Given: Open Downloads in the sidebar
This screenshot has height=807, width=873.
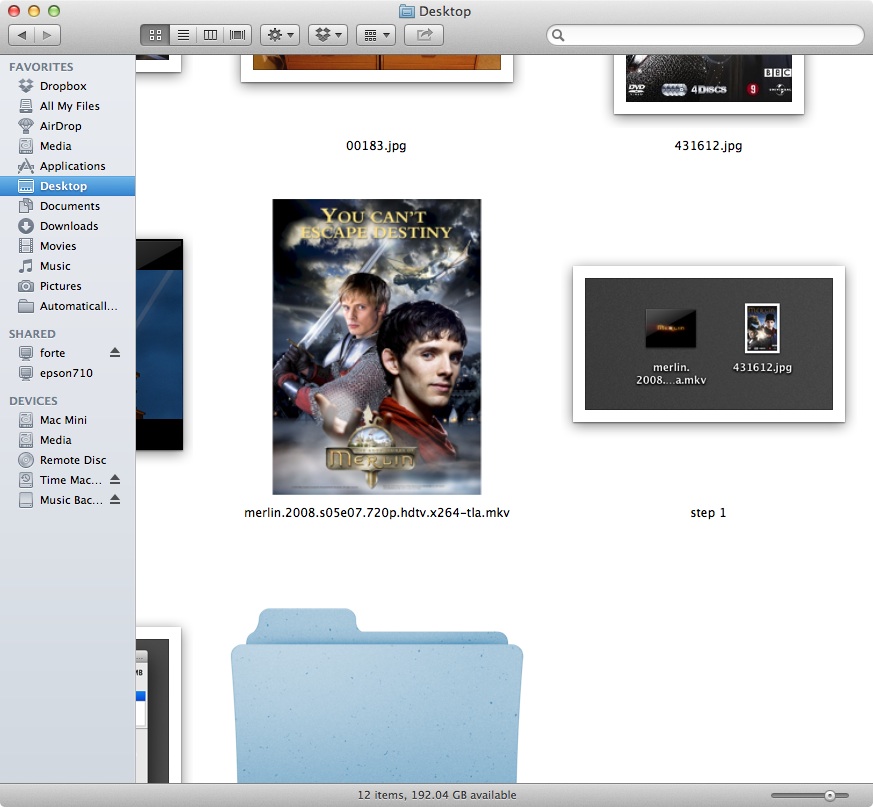Looking at the screenshot, I should point(67,226).
